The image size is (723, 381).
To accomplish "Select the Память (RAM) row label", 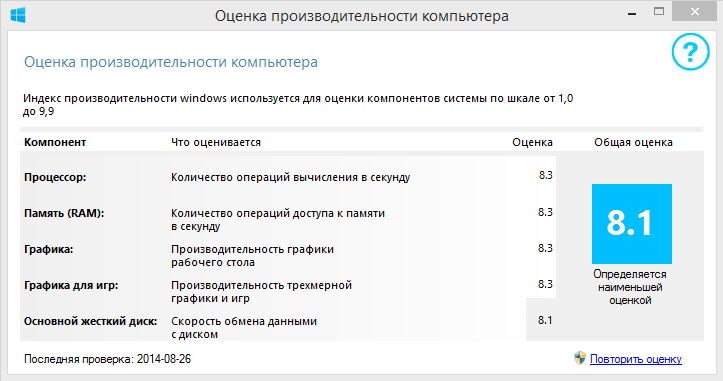I will [64, 213].
